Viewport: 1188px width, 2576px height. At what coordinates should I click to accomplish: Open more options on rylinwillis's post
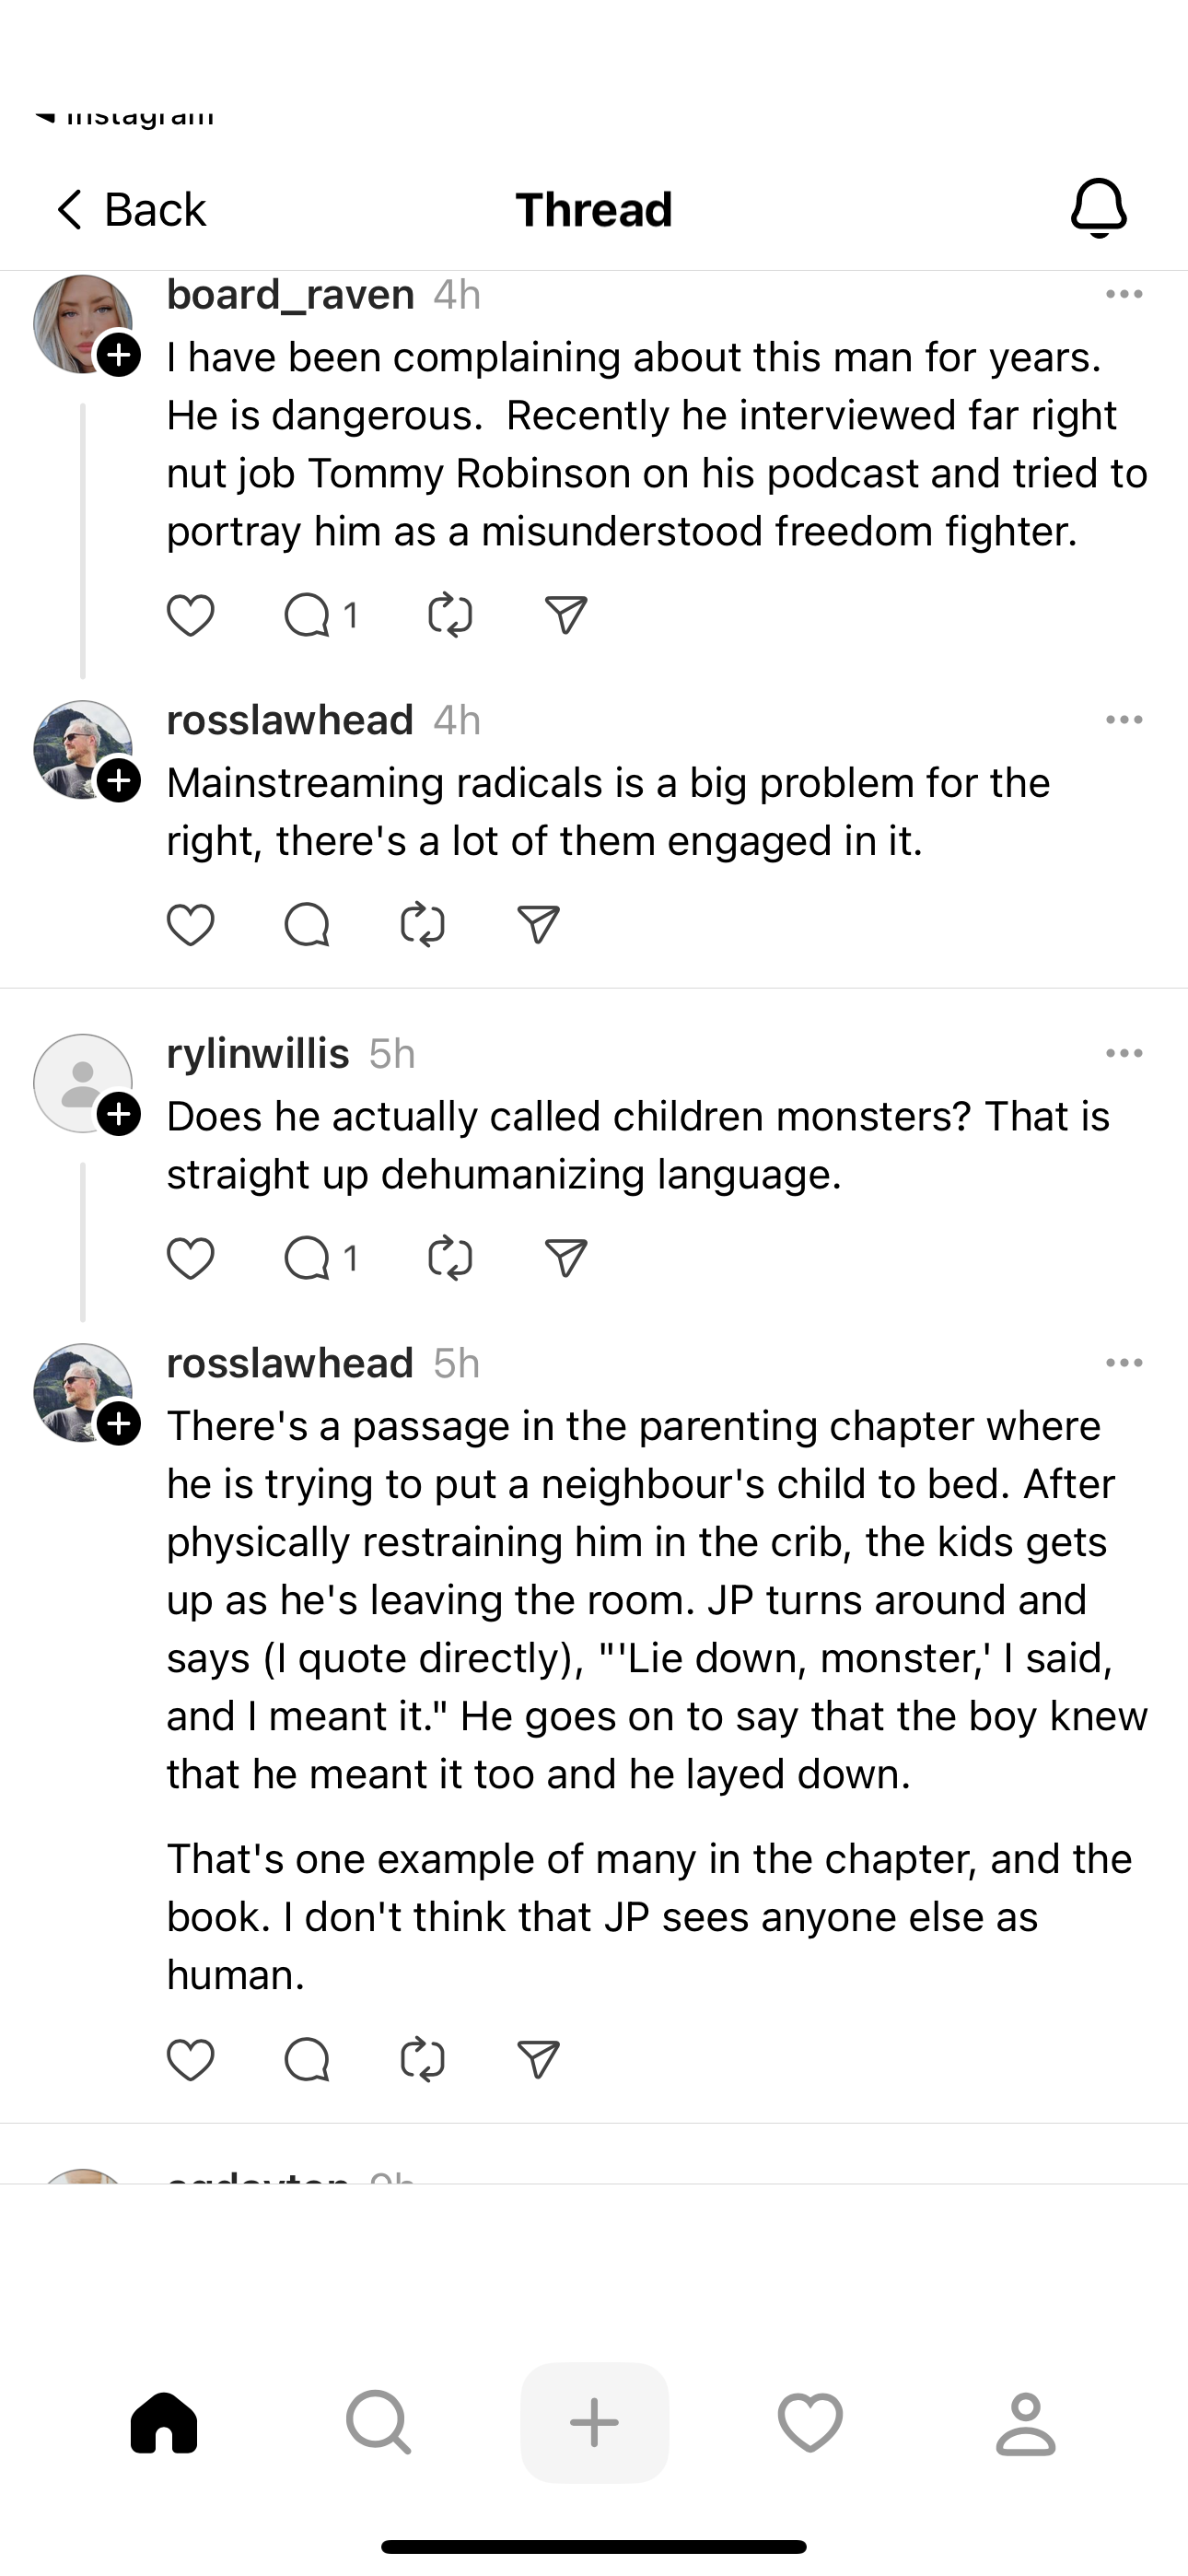pyautogui.click(x=1124, y=1053)
